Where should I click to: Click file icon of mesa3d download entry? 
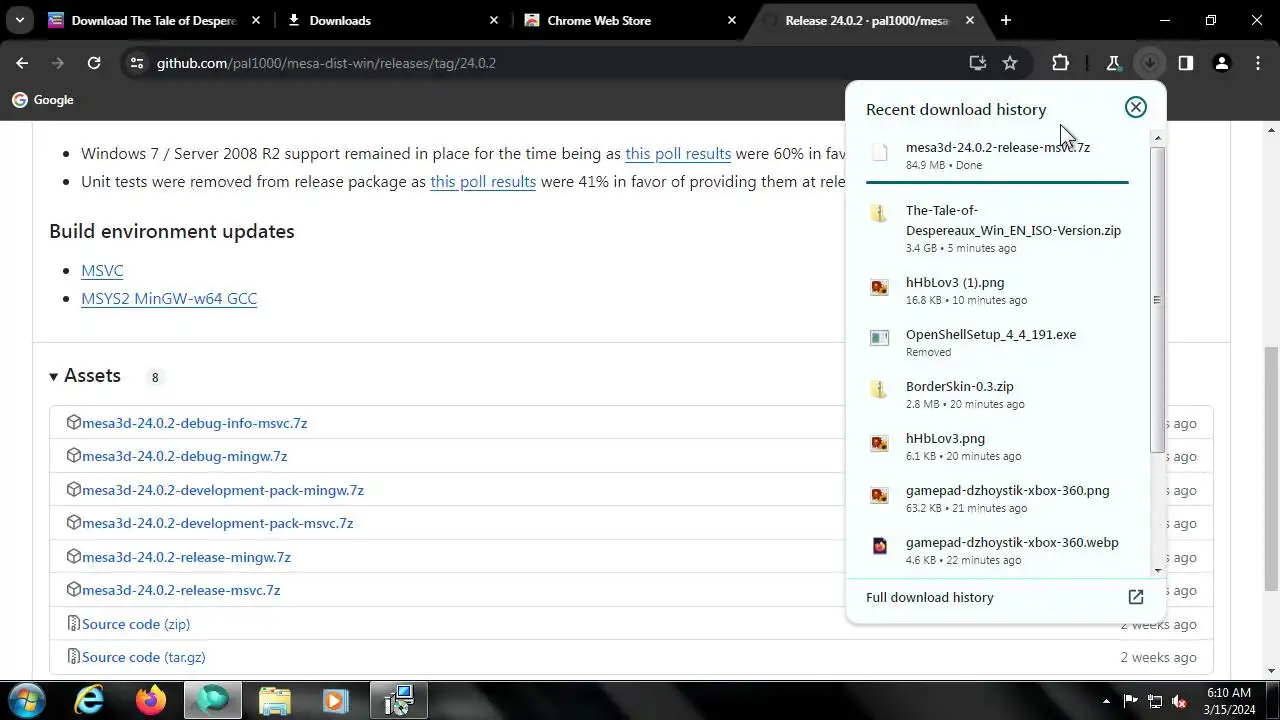(879, 152)
